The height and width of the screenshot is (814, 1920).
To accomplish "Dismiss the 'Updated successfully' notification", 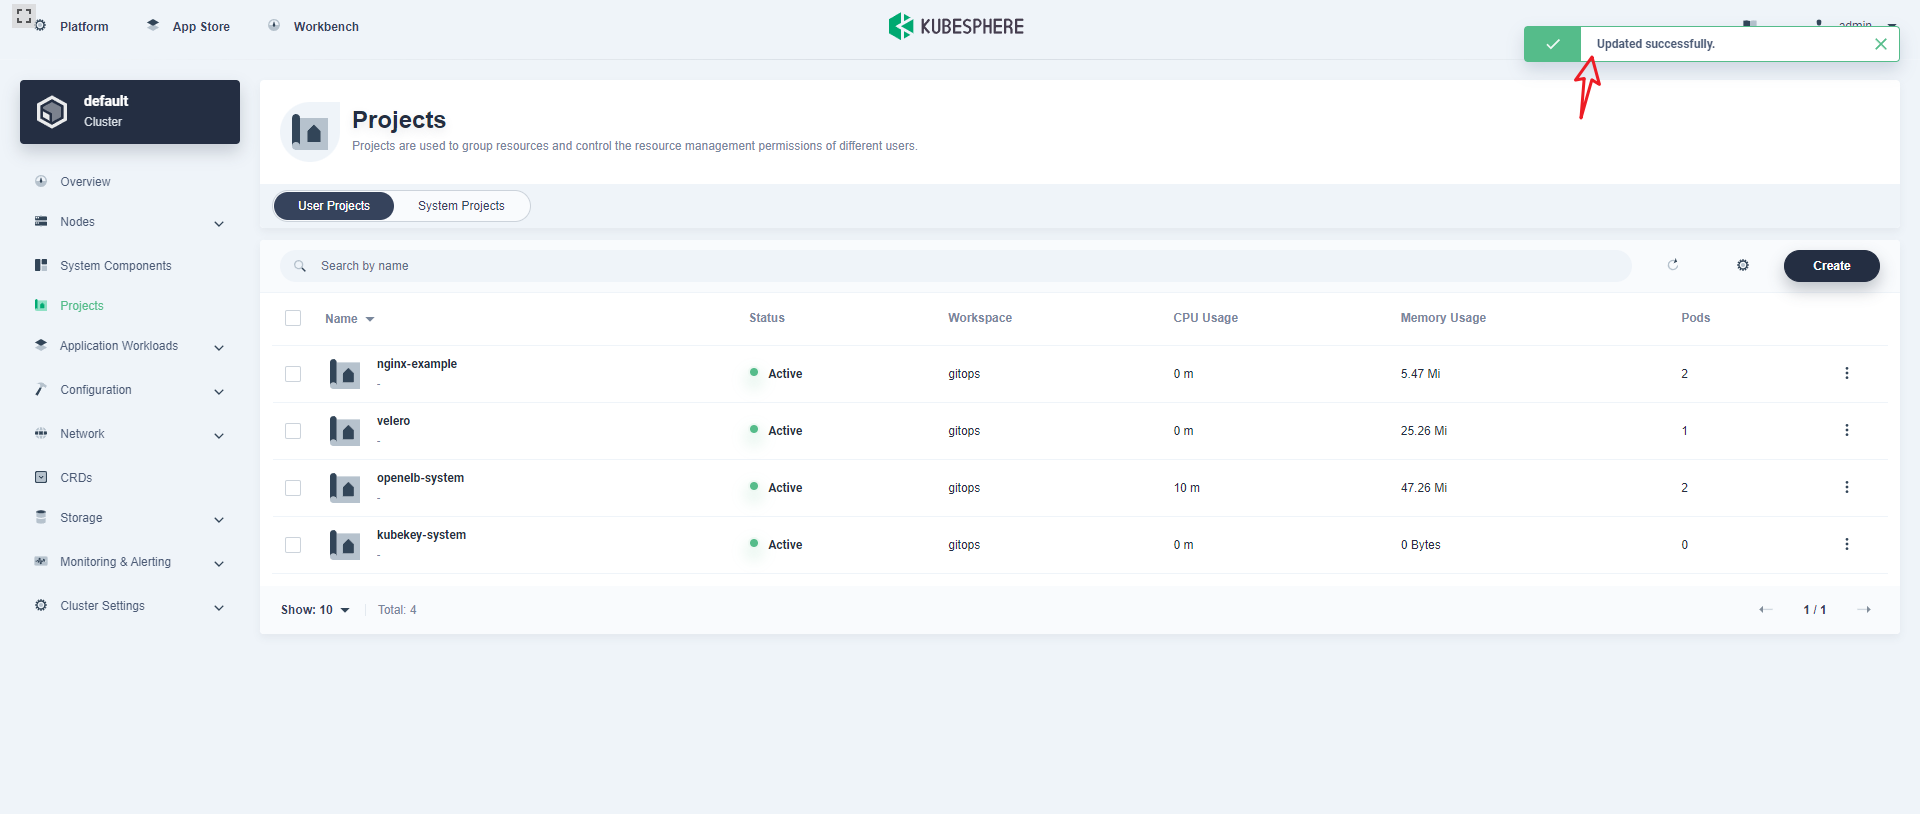I will coord(1881,44).
